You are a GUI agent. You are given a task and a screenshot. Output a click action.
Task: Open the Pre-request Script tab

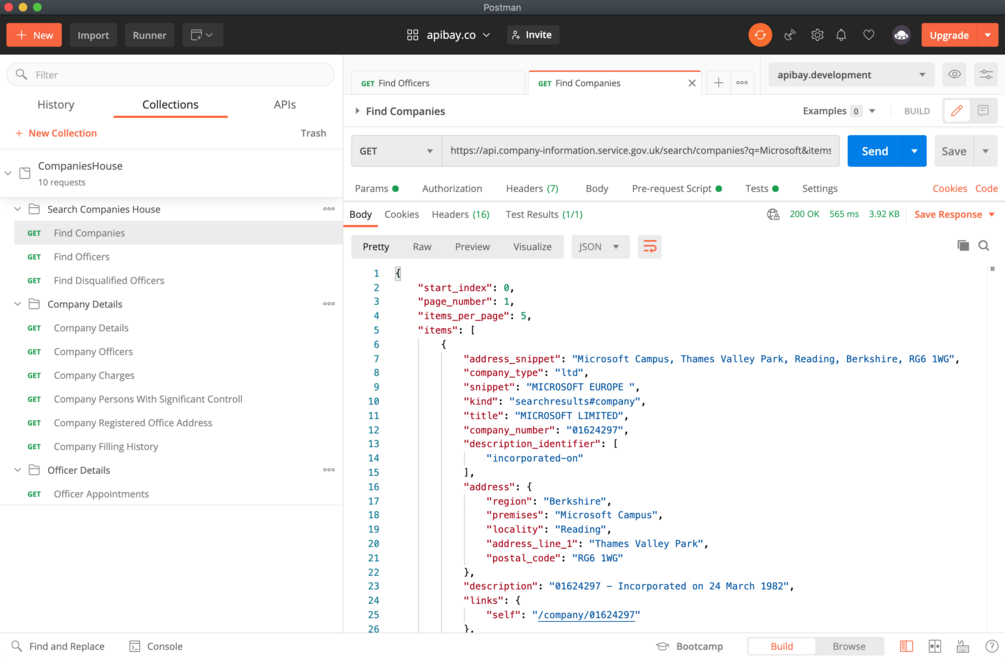point(671,188)
